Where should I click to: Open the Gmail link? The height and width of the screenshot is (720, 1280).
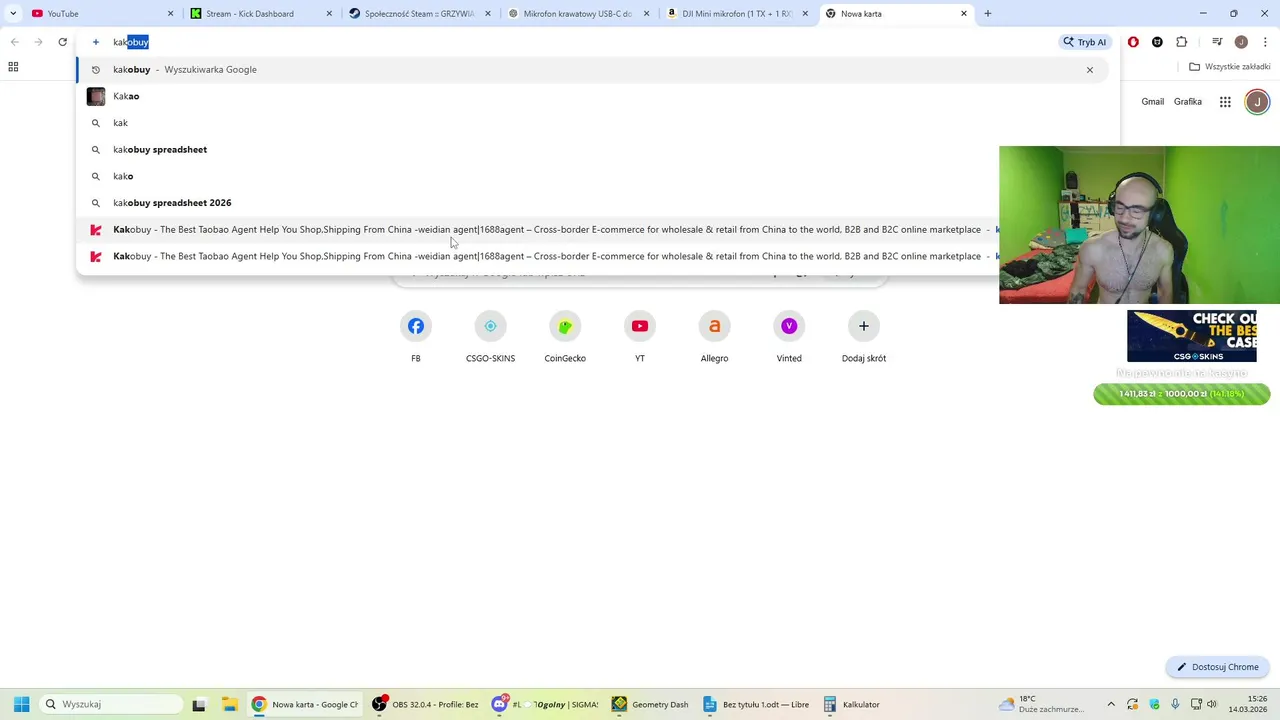click(1153, 102)
